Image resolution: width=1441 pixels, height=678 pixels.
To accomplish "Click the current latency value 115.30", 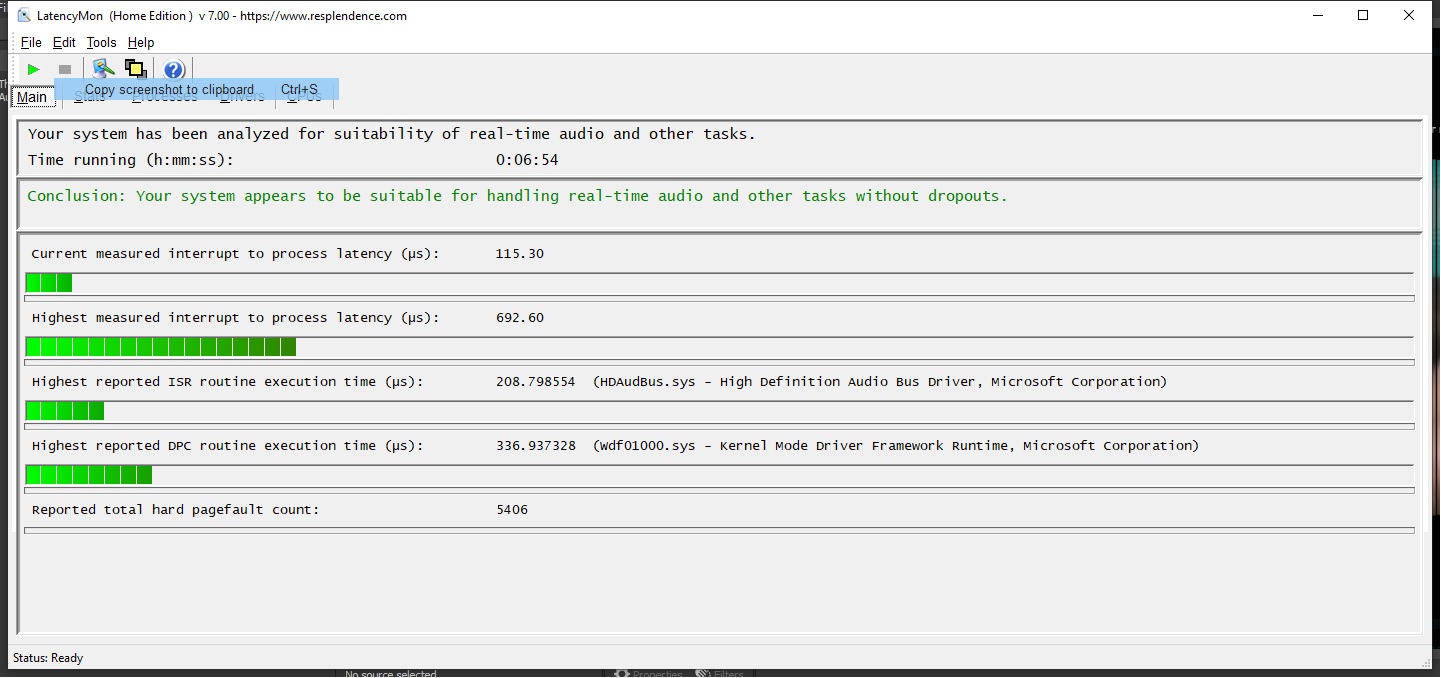I will point(520,254).
